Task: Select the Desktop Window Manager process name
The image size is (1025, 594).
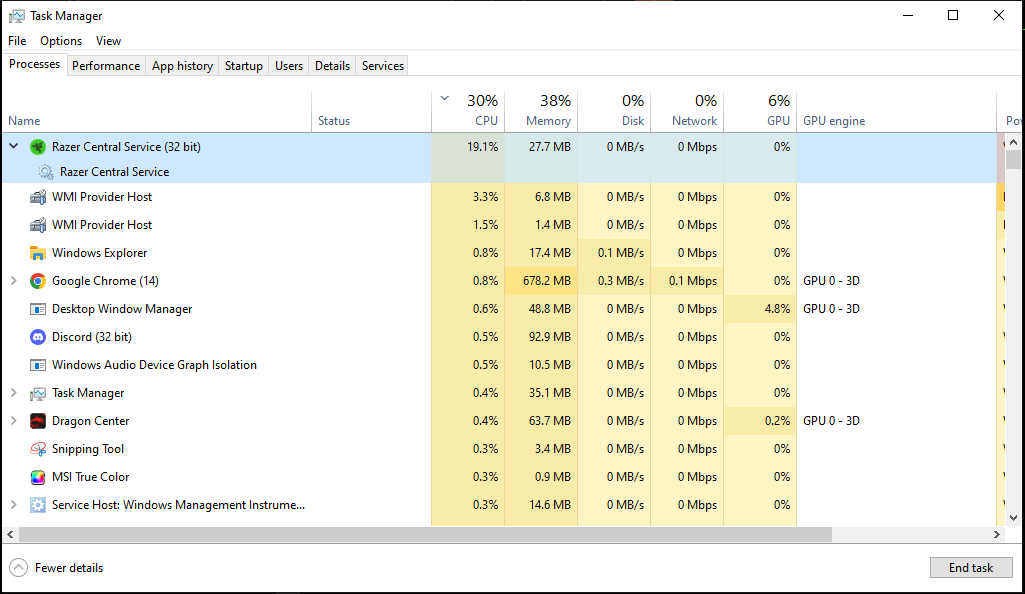Action: pos(122,309)
